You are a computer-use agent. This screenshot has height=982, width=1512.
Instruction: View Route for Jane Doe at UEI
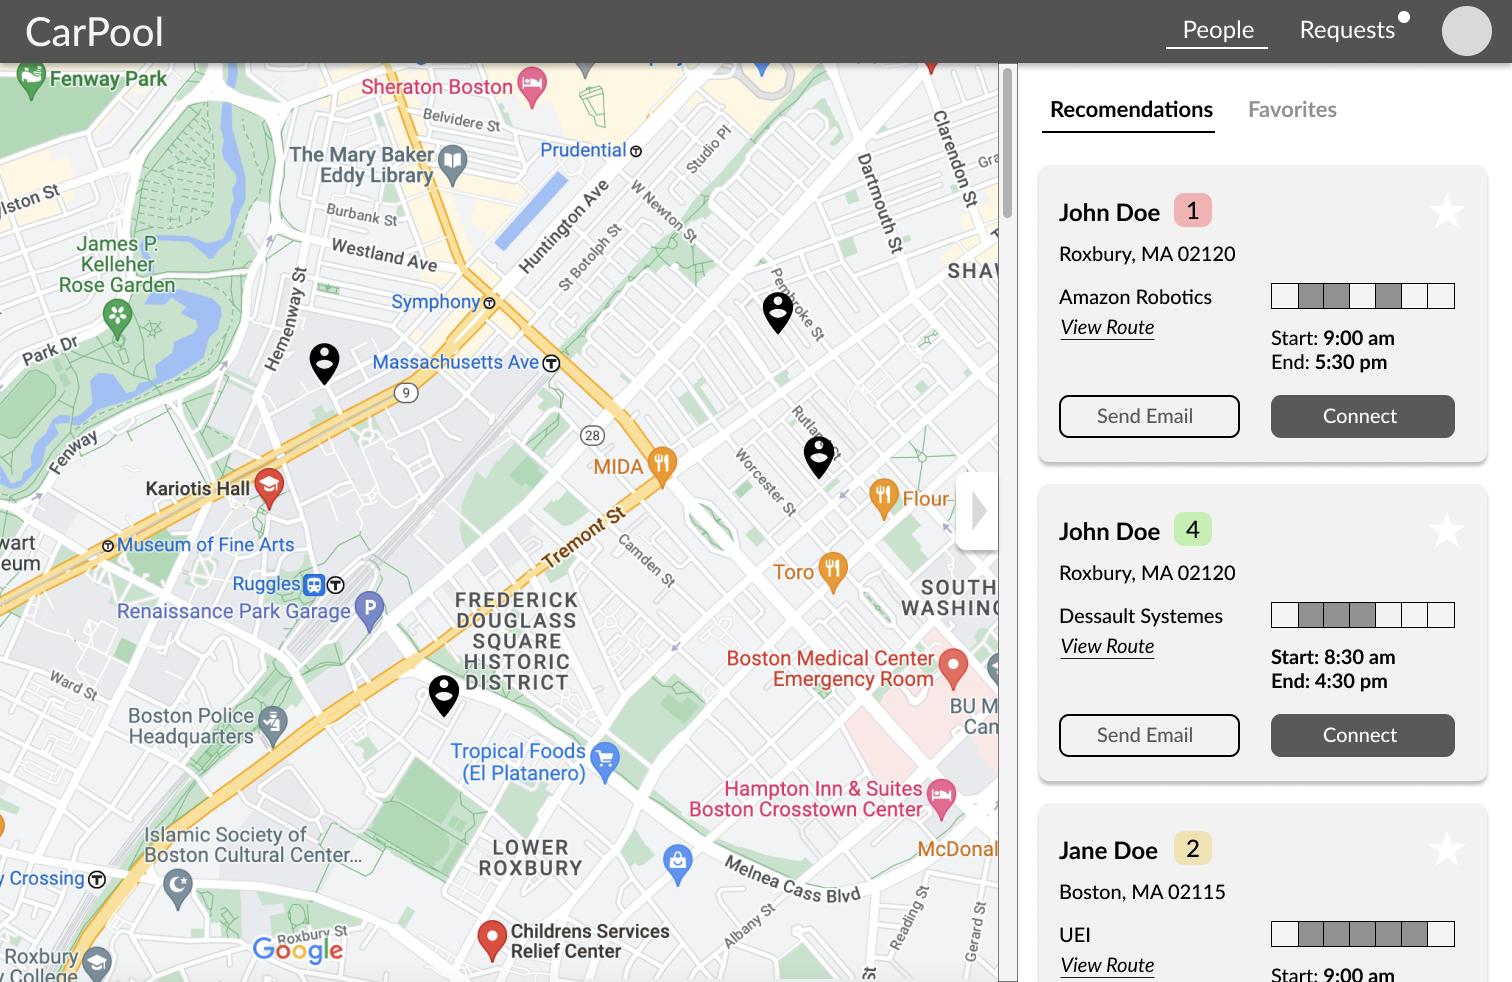click(x=1107, y=966)
